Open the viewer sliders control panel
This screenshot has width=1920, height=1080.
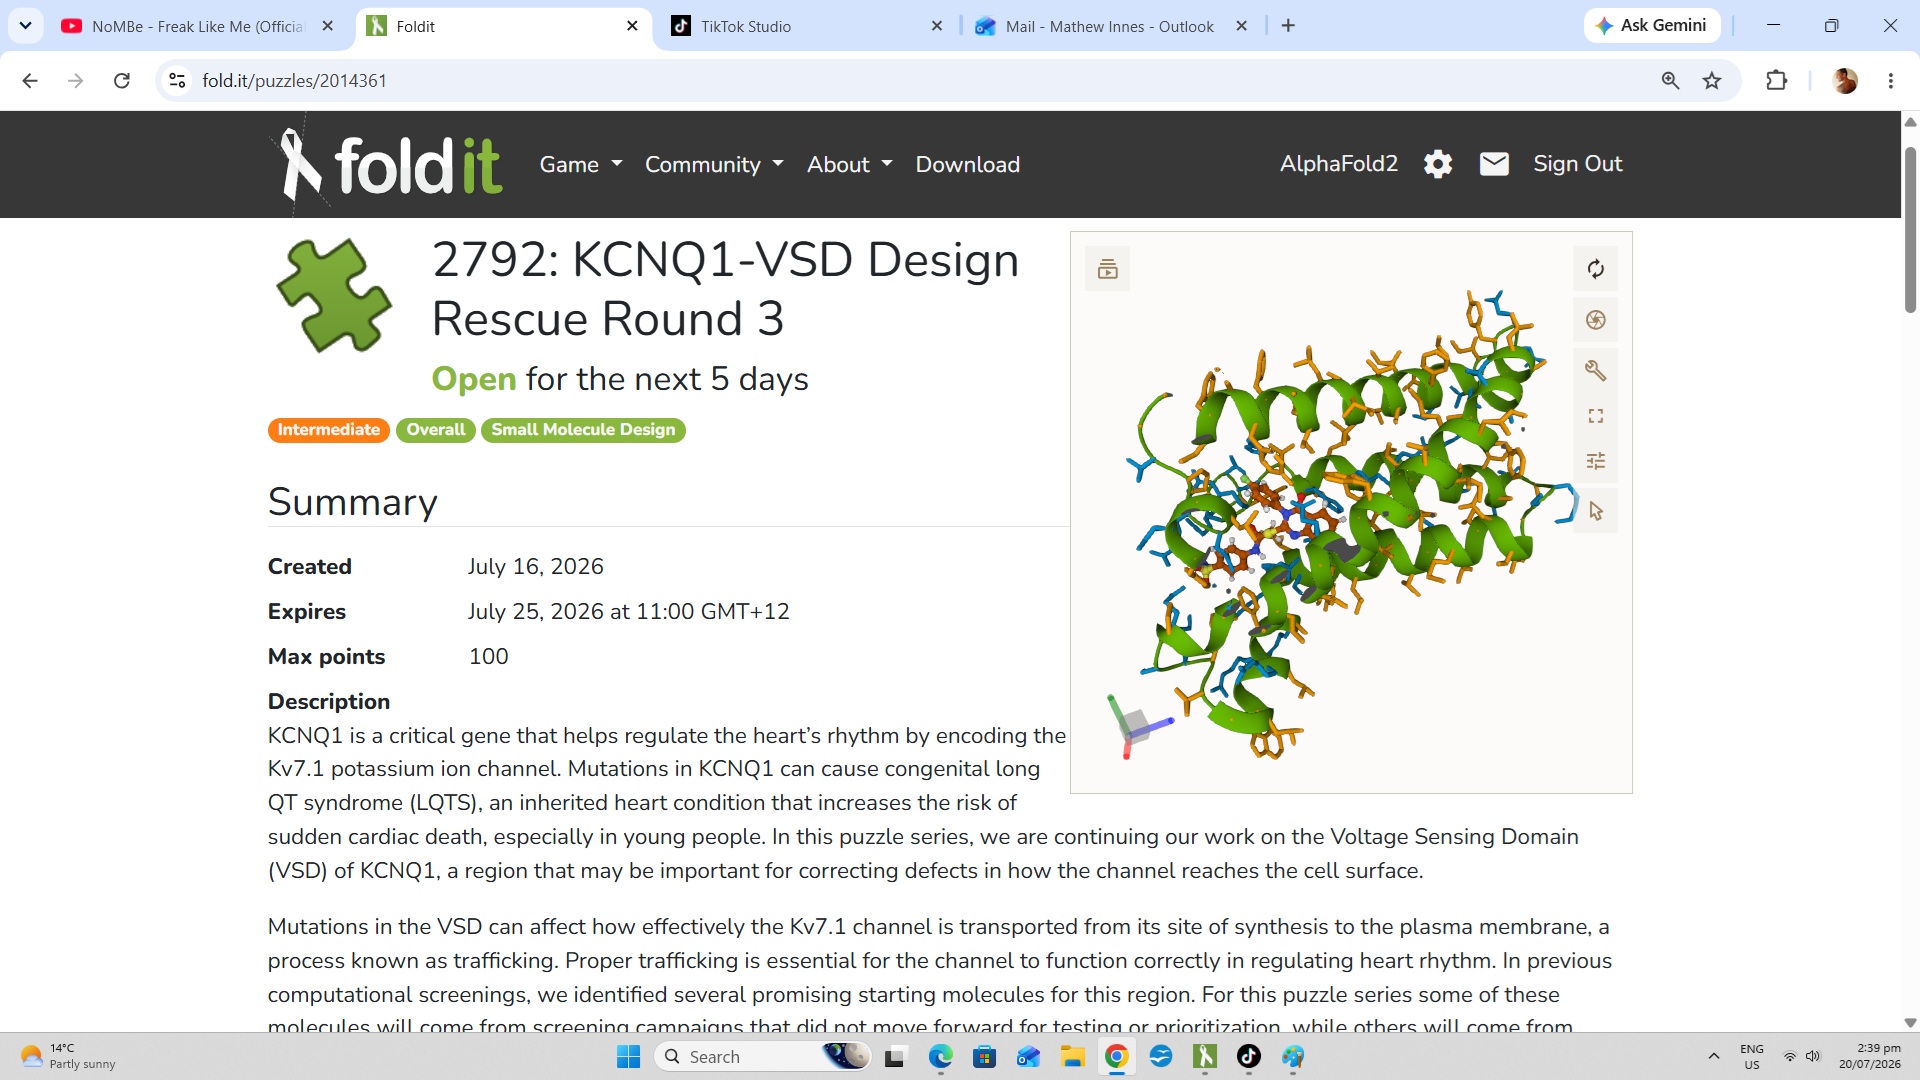click(x=1595, y=461)
